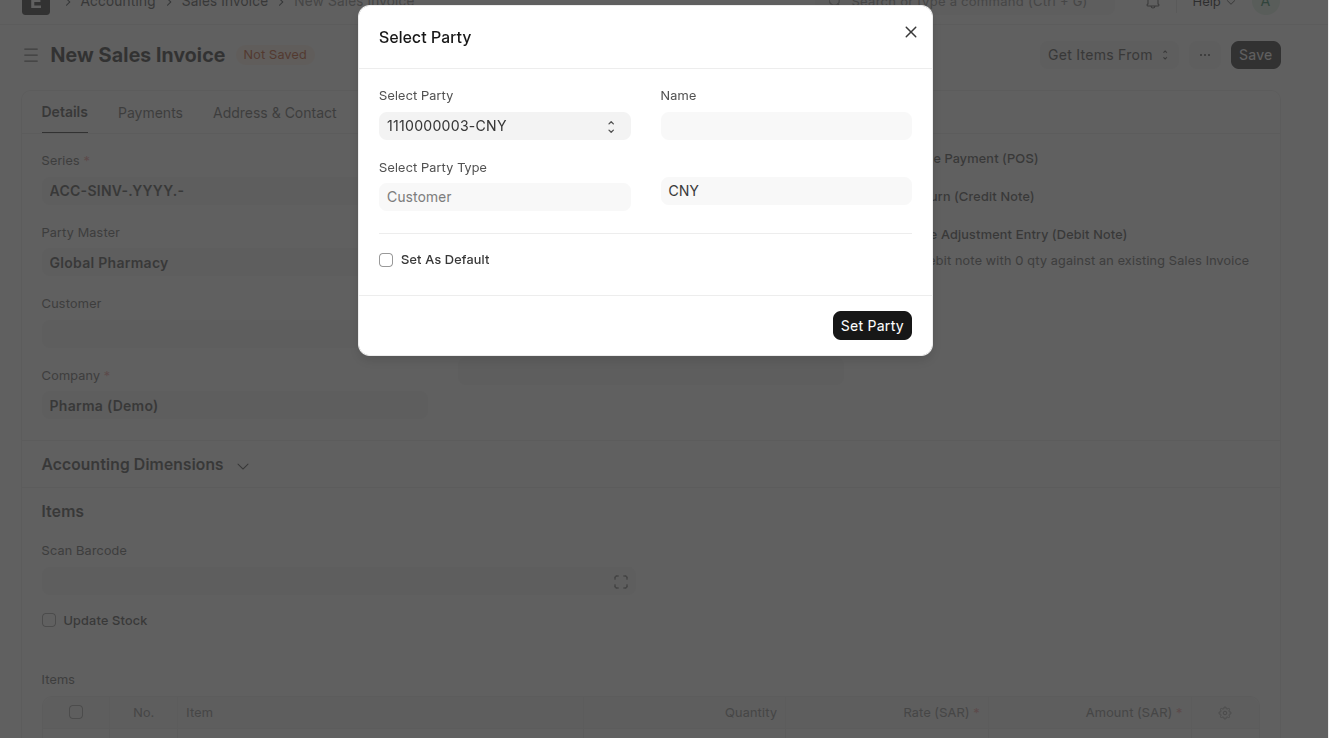Viewport: 1329px width, 738px height.
Task: Switch to the Payments tab
Action: click(150, 113)
